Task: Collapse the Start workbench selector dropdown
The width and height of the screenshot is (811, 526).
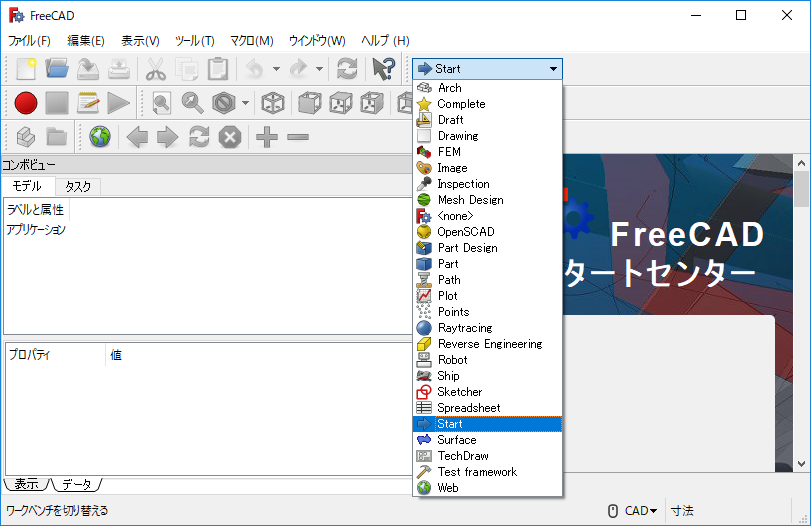Action: (x=487, y=69)
